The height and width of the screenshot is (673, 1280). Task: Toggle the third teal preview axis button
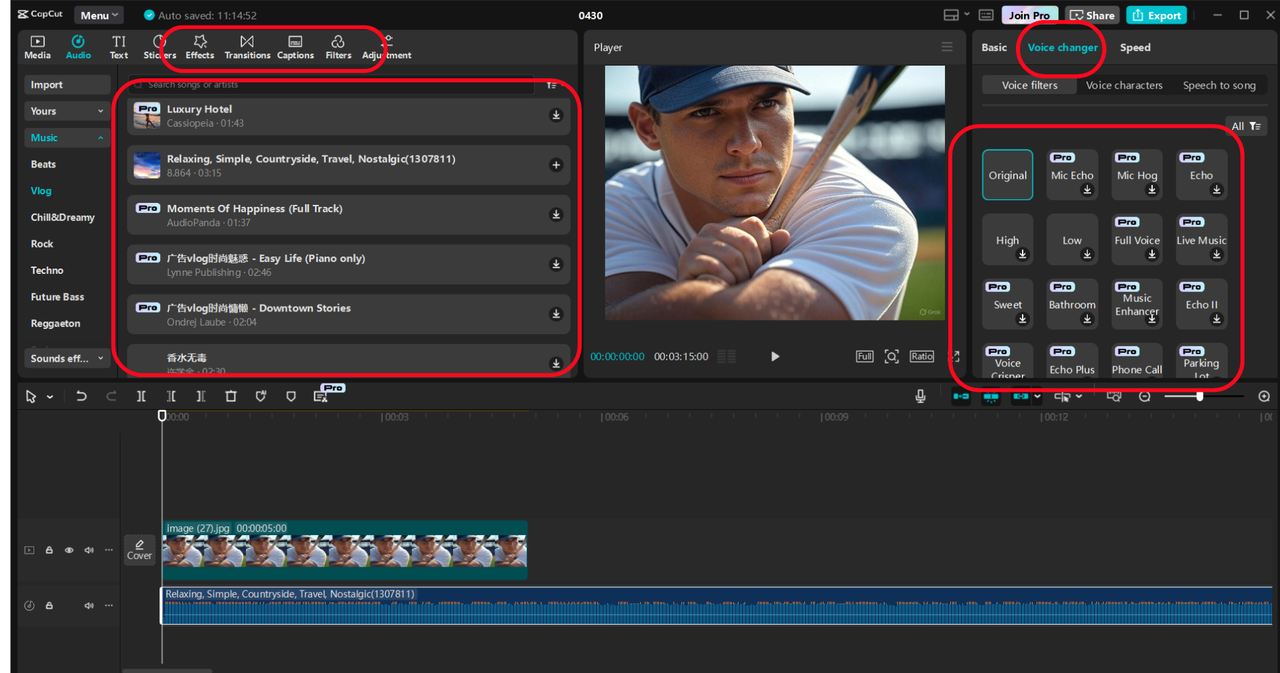1021,396
